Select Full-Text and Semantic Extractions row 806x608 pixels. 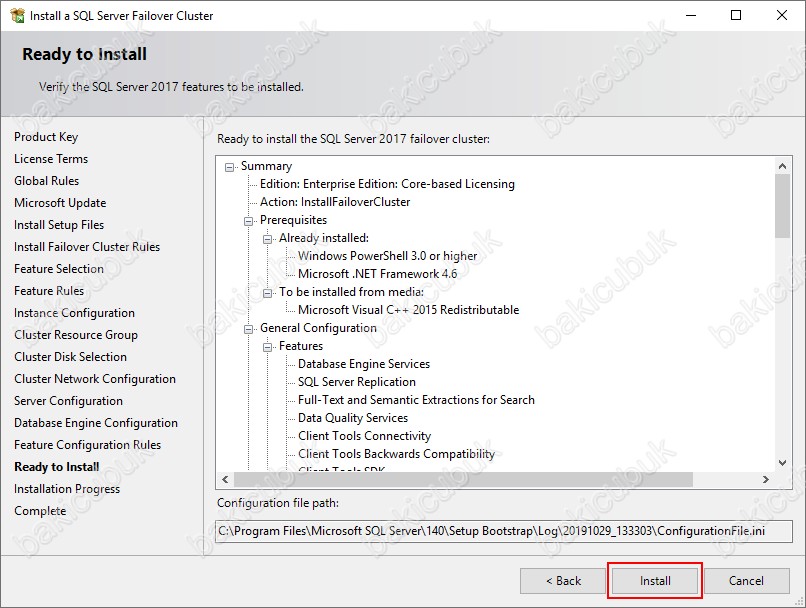(x=416, y=400)
